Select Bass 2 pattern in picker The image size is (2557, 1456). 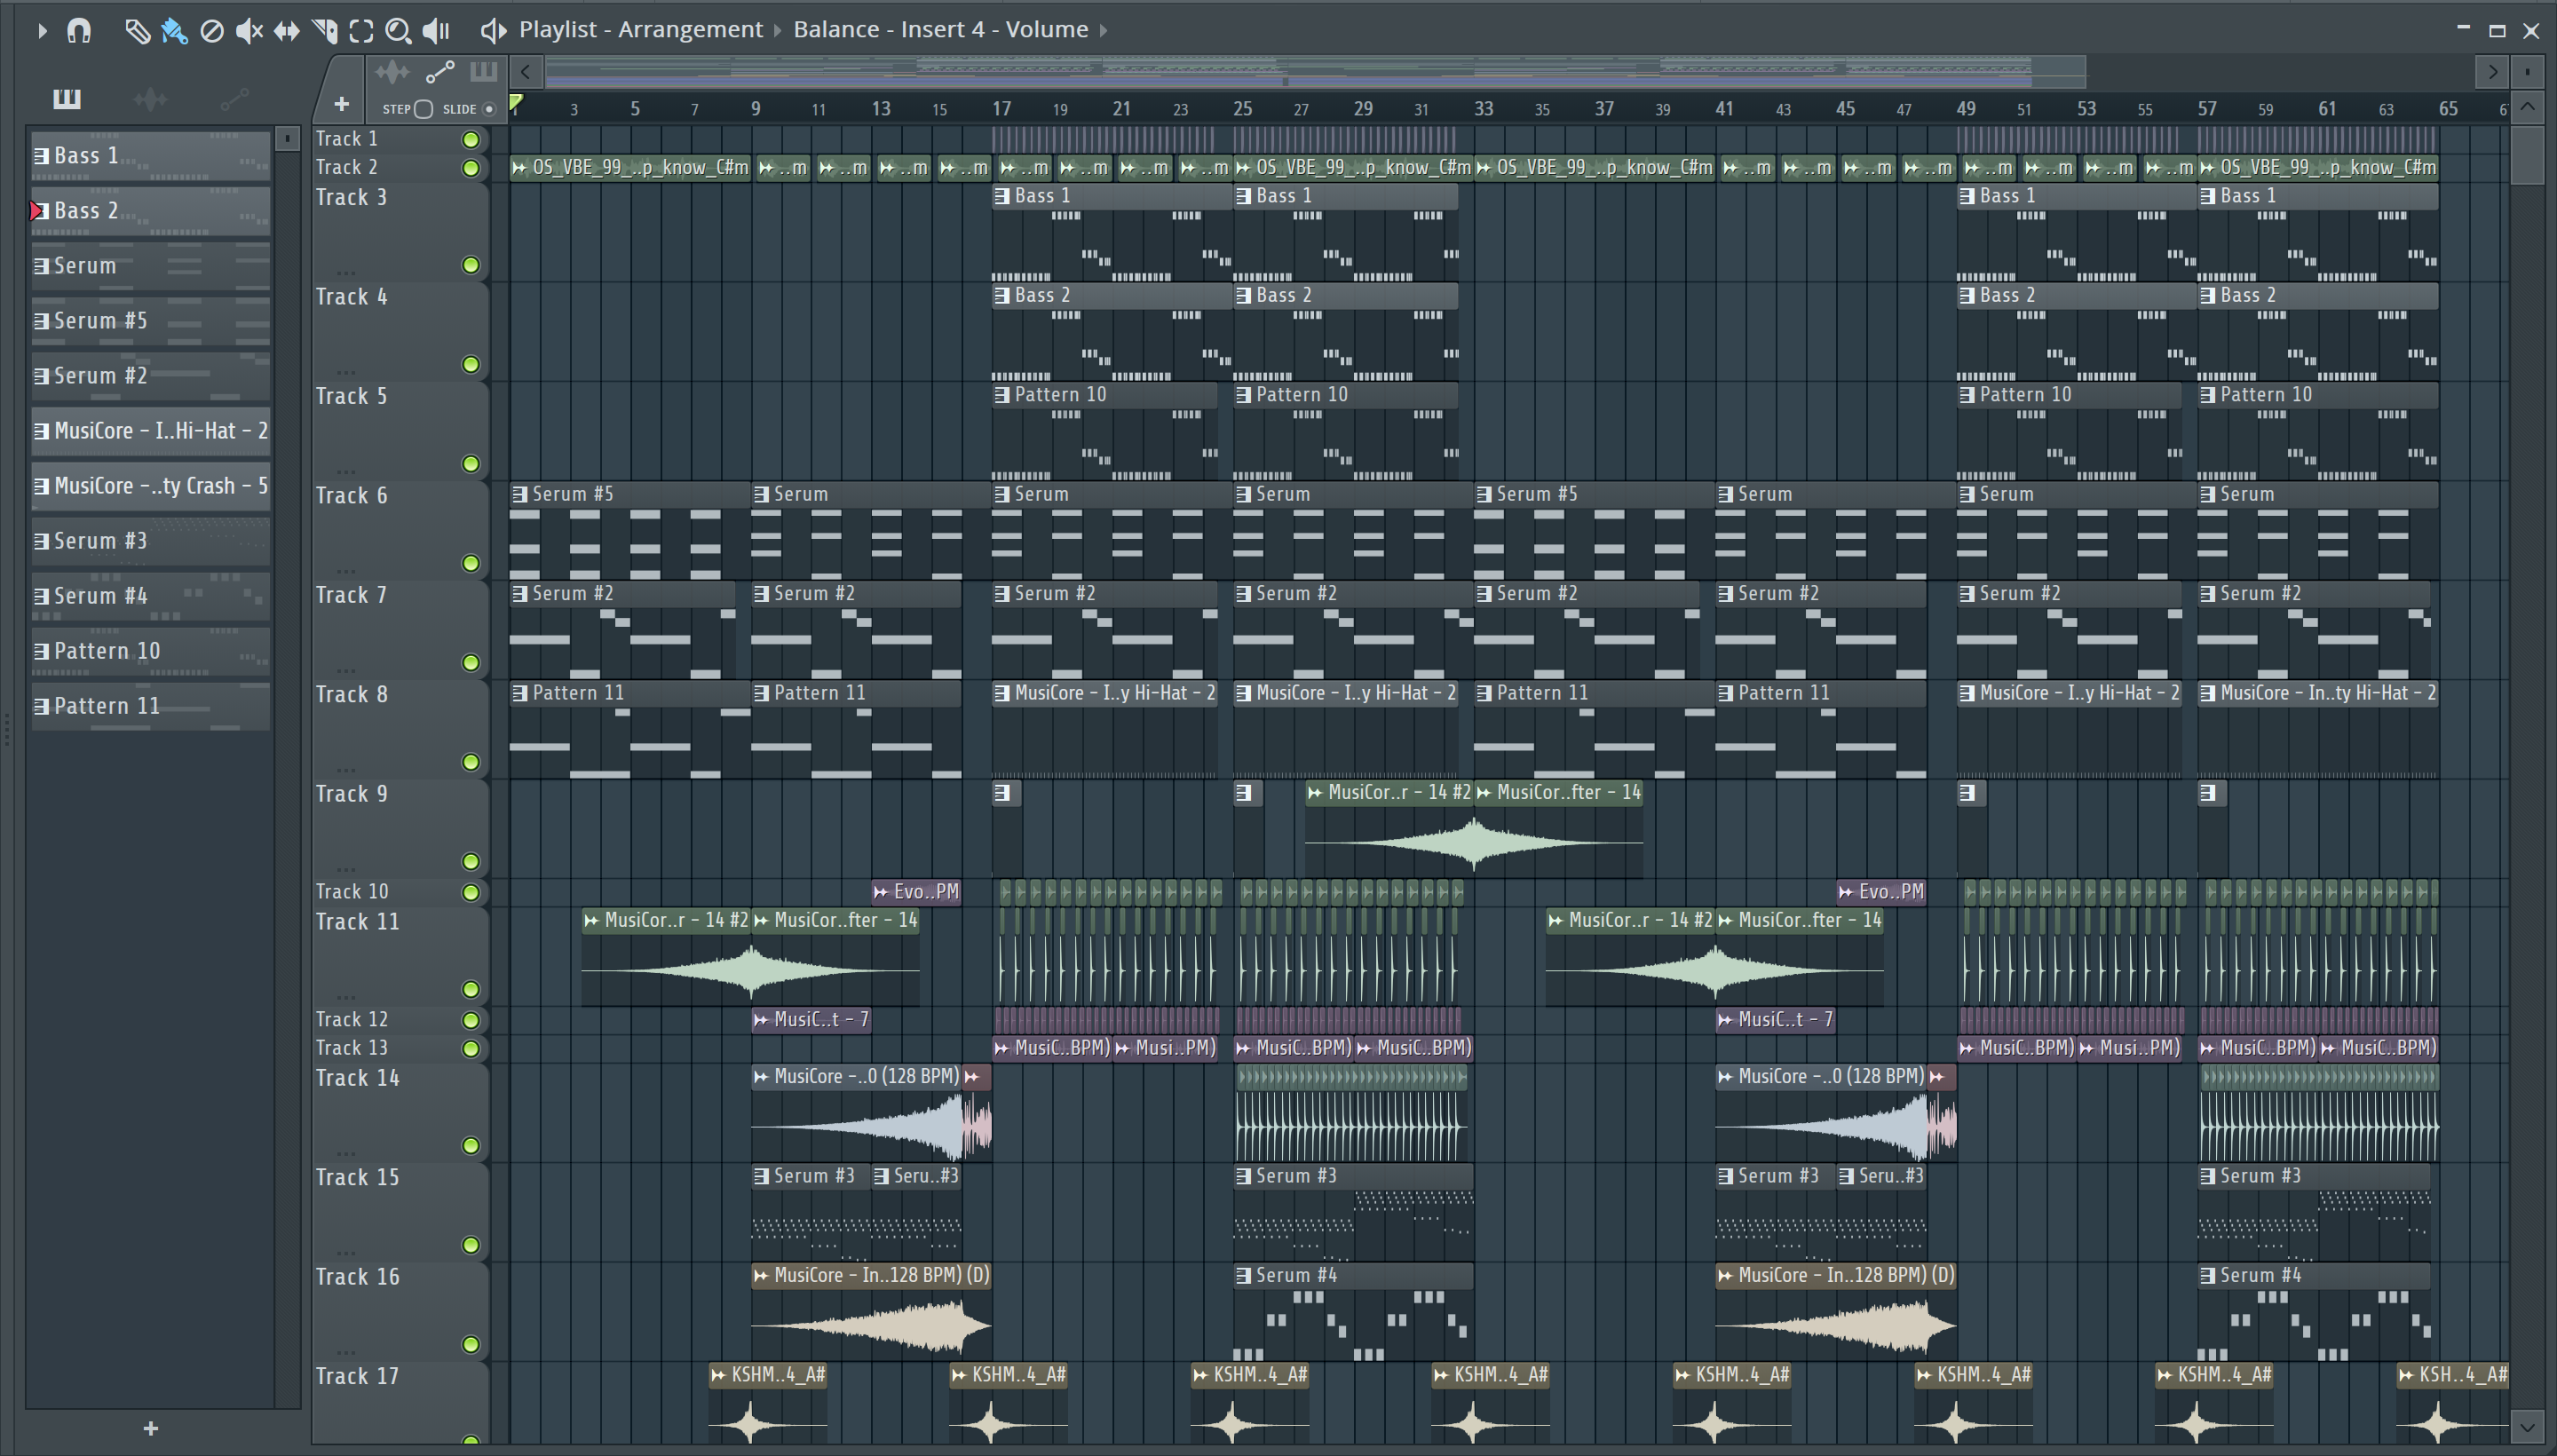tap(150, 211)
